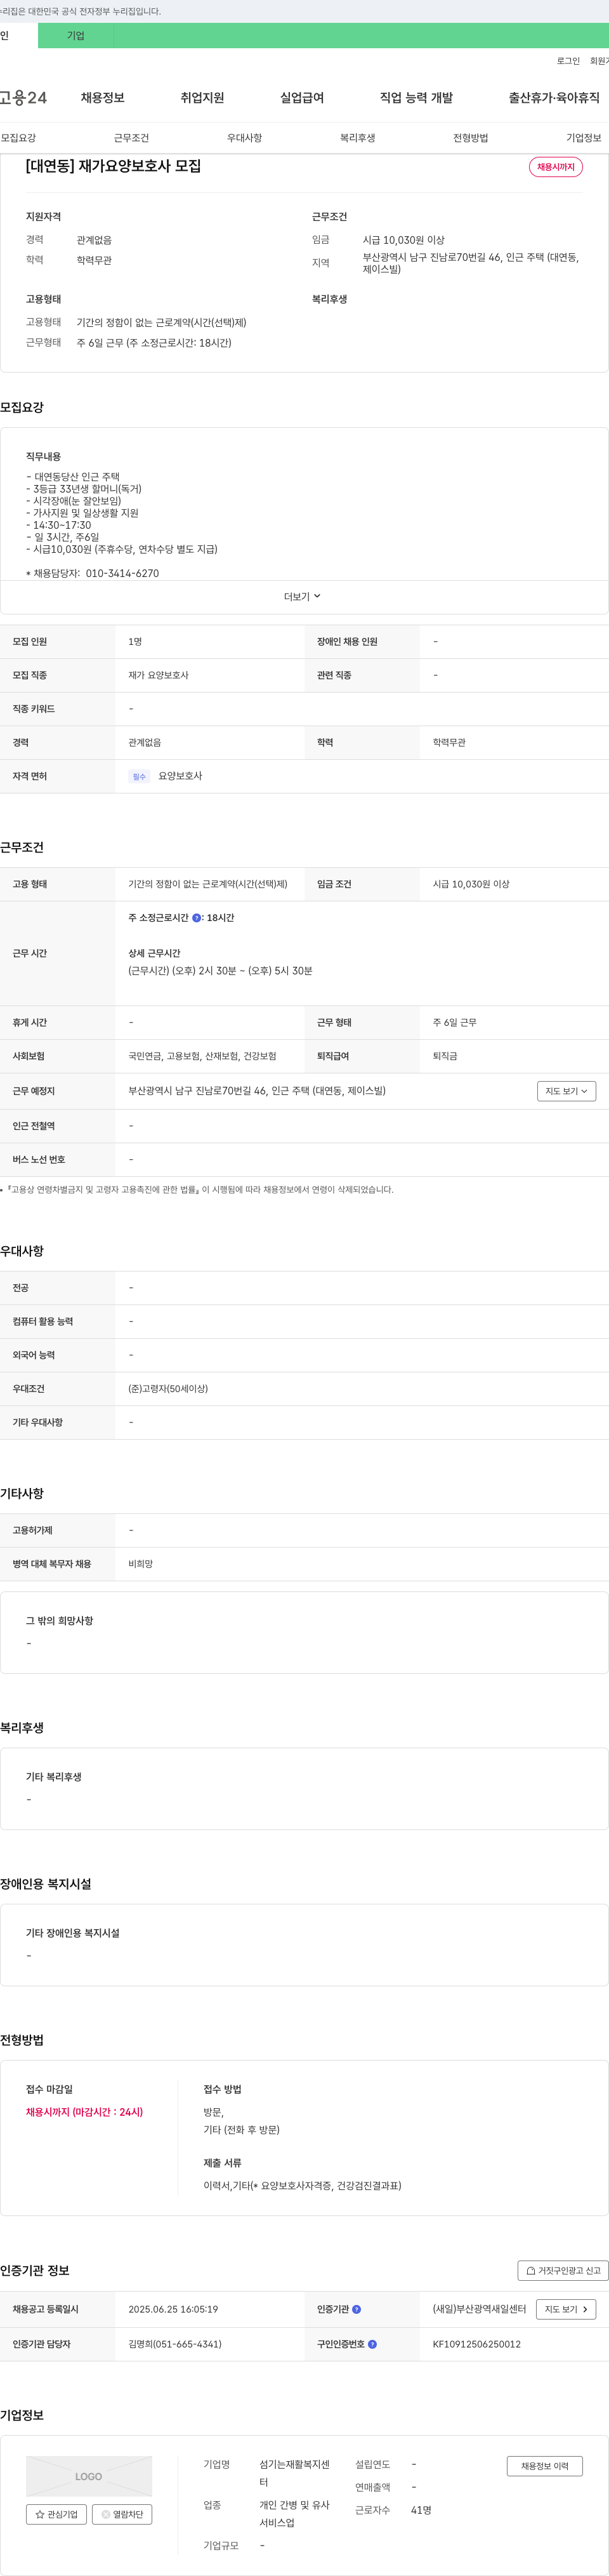Click job title [대연동] 재가요양보호사 모집
609x2576 pixels.
click(x=113, y=166)
